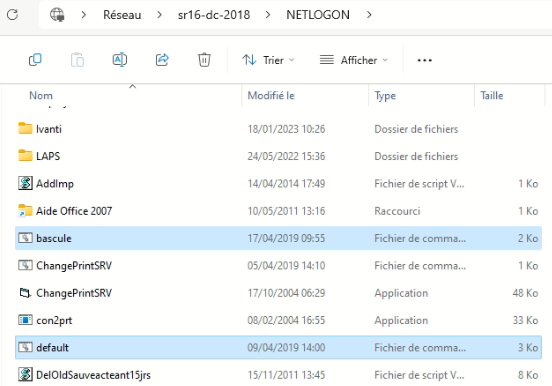Click the date 08/02/2004 16:55

pos(286,320)
